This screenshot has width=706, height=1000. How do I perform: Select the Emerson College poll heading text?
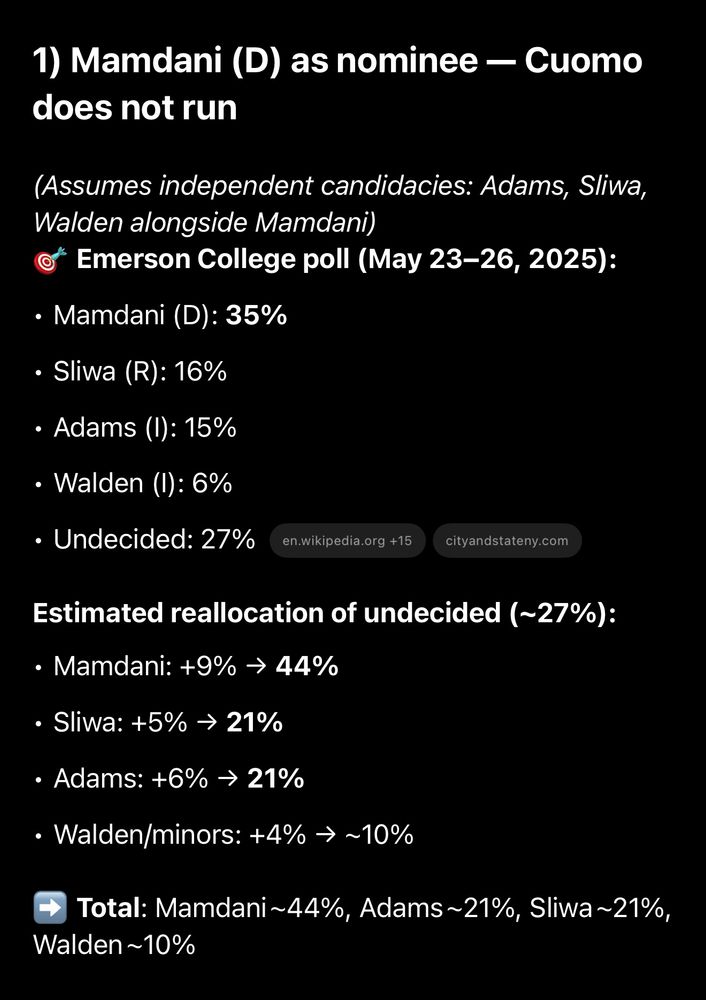coord(346,260)
